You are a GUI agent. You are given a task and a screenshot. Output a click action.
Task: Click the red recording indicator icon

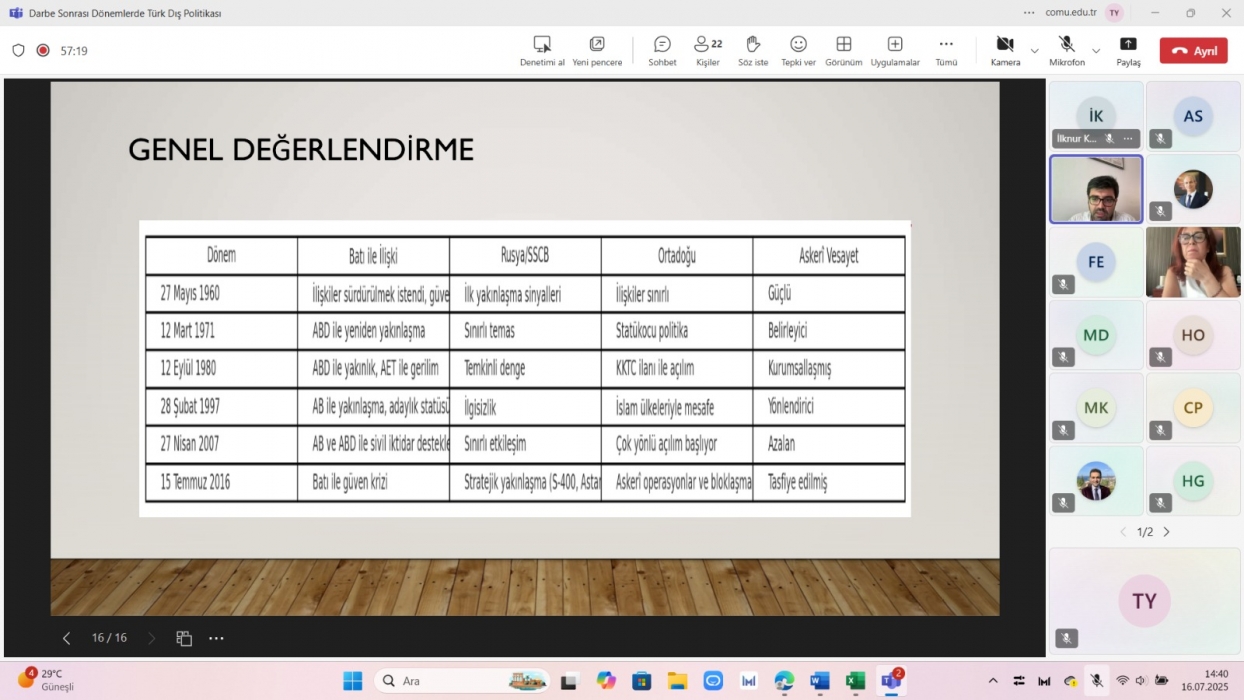pos(43,50)
